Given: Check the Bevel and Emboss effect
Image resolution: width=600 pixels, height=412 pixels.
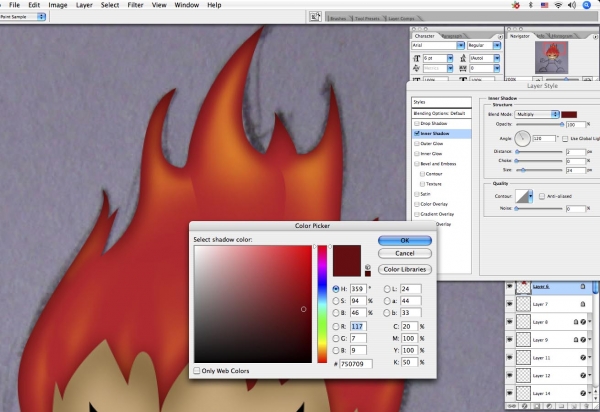Looking at the screenshot, I should point(417,164).
